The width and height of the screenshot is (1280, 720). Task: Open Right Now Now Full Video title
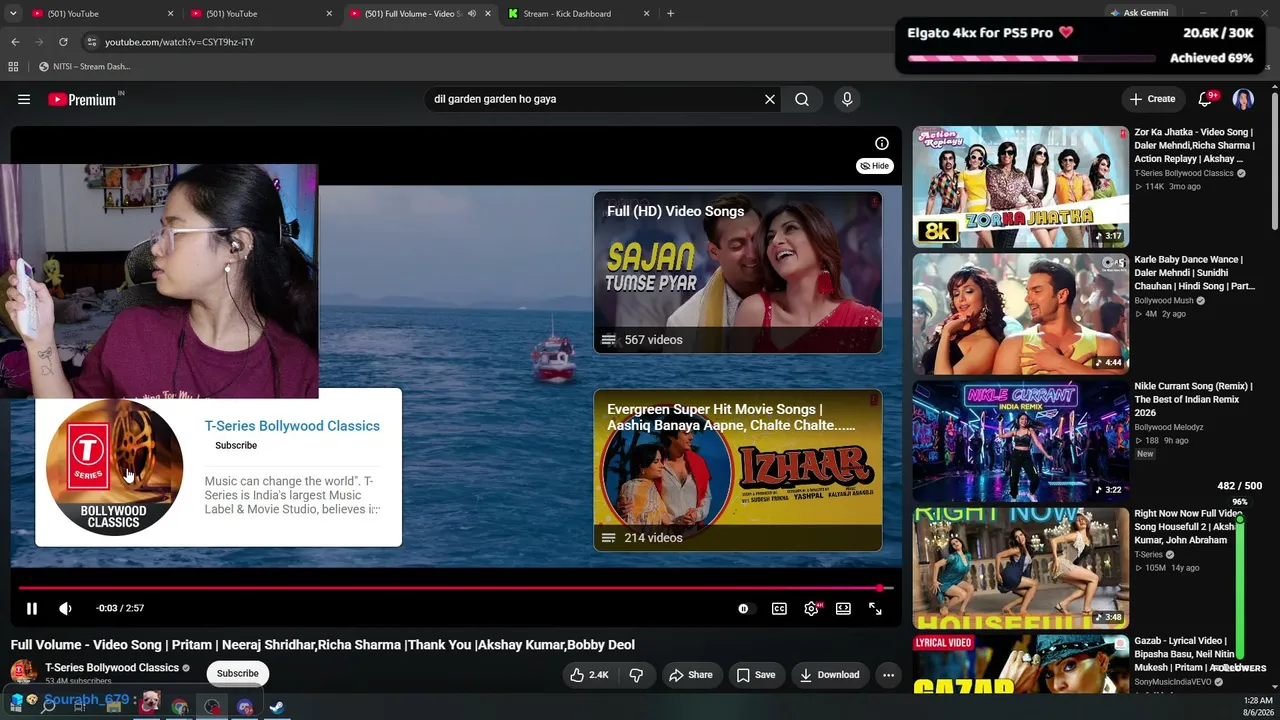point(1188,527)
